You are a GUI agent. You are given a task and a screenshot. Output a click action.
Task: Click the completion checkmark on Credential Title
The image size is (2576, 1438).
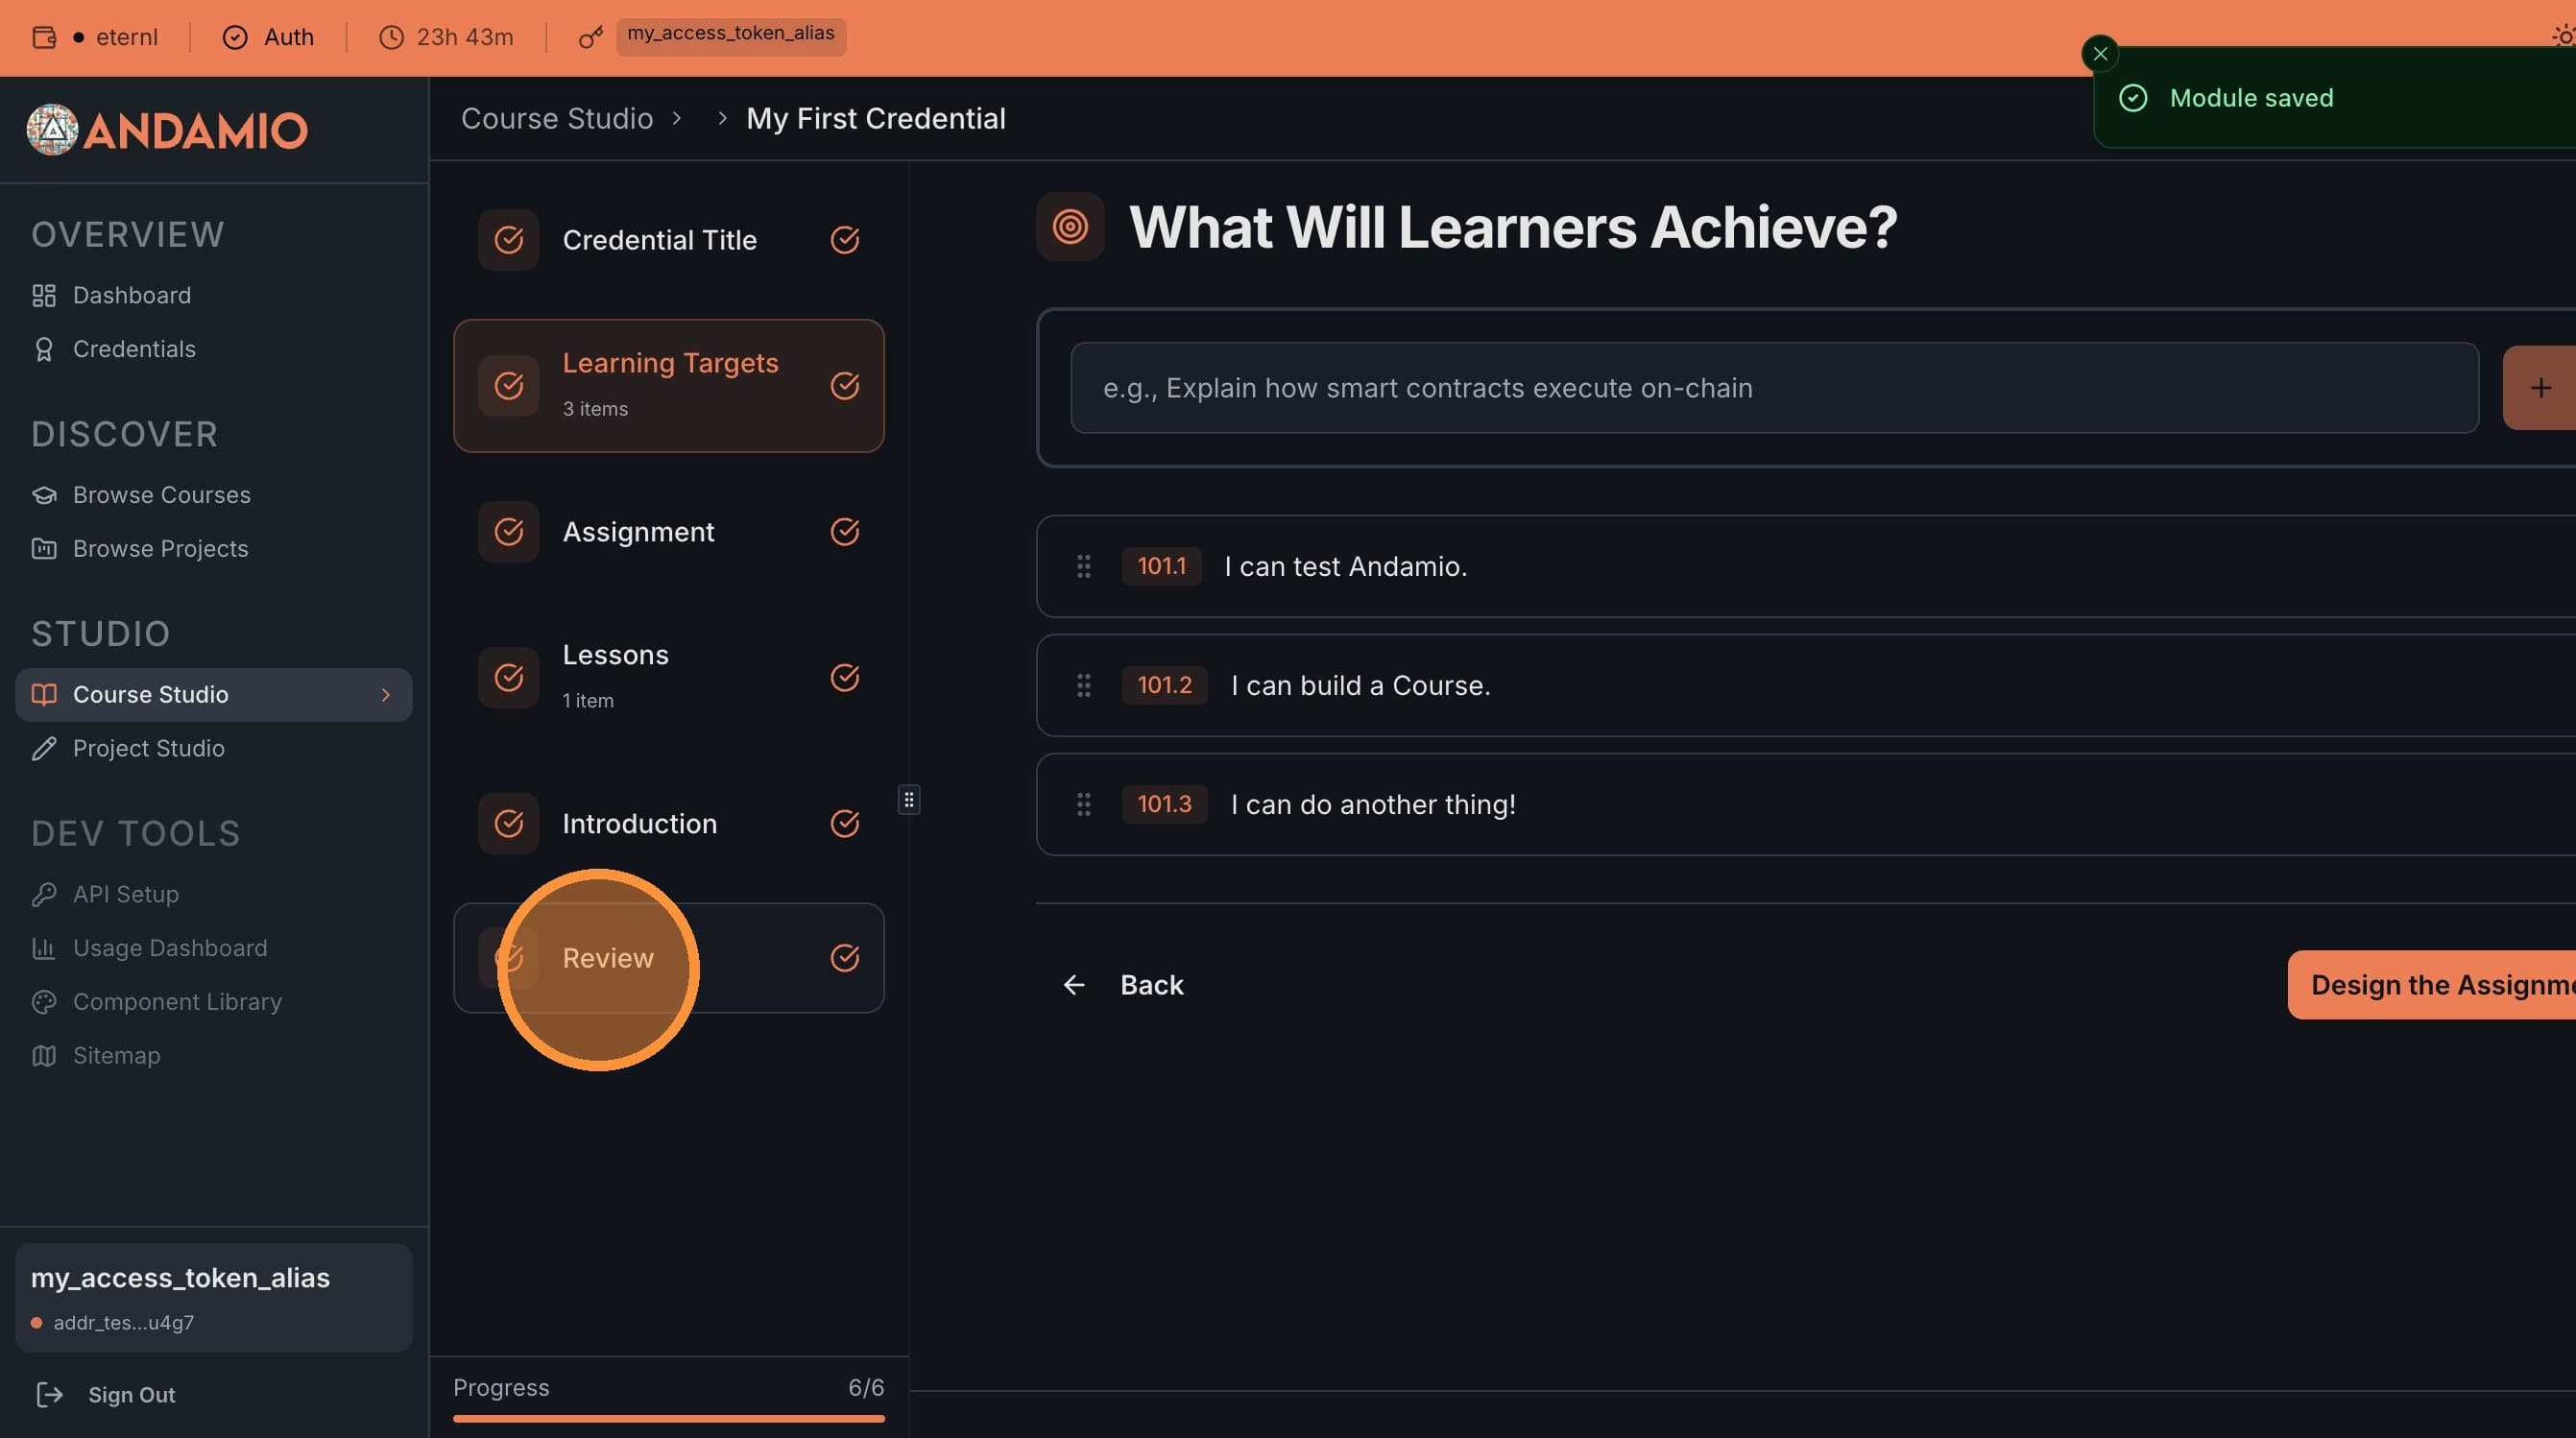pyautogui.click(x=845, y=240)
